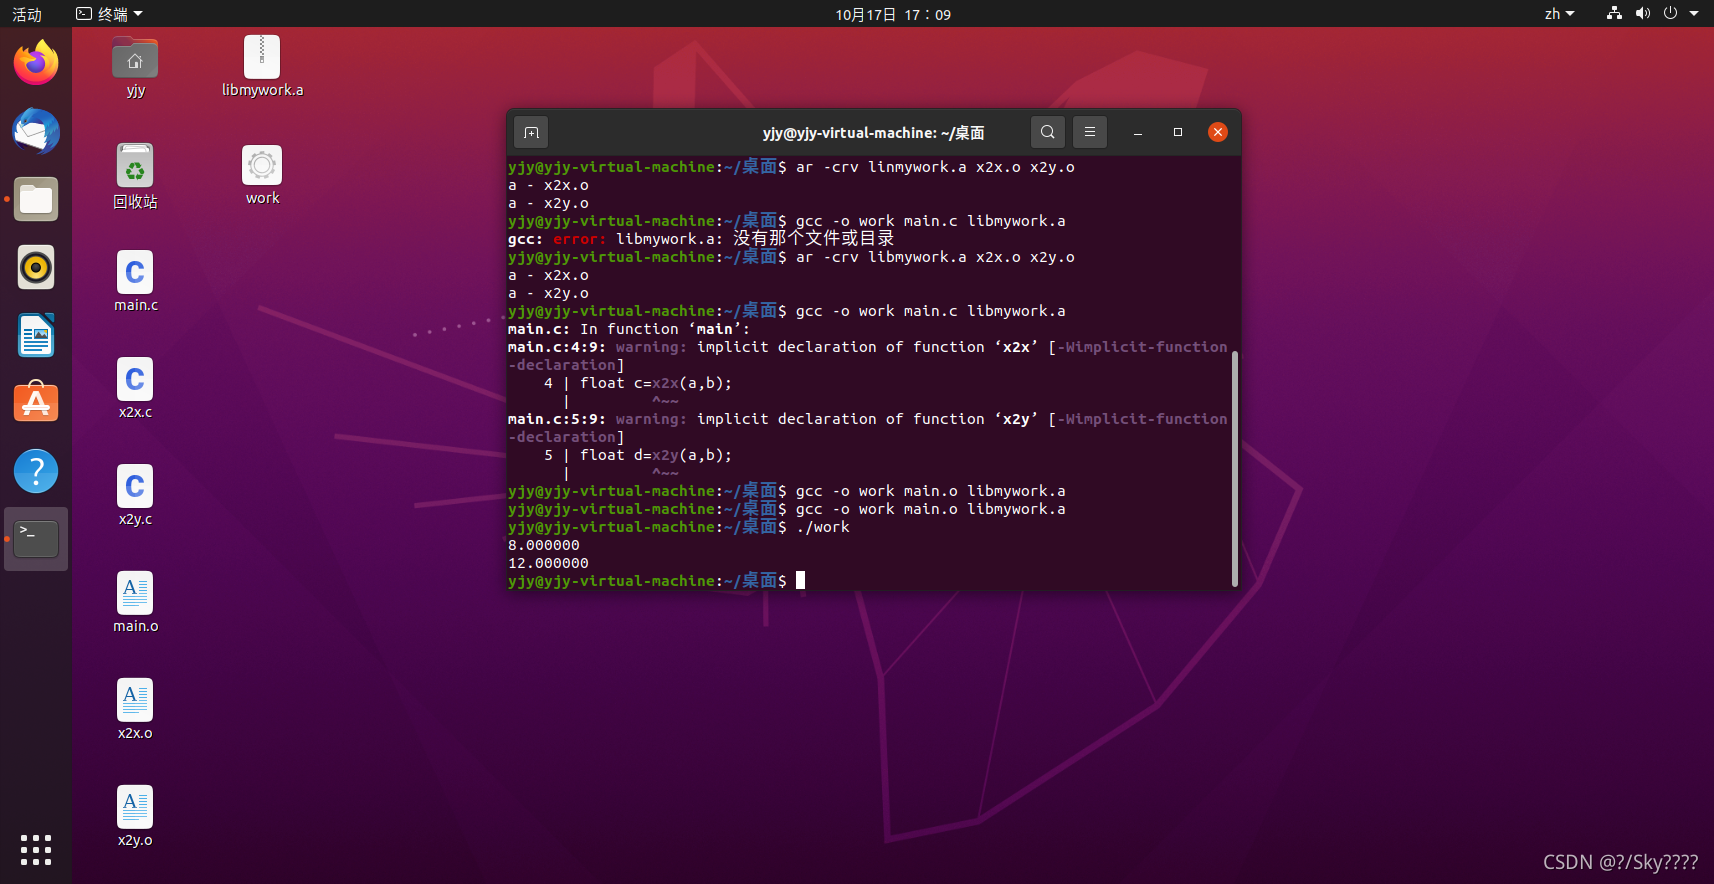
Task: Click the 'main.c:4:9: warning' line
Action: 867,347
